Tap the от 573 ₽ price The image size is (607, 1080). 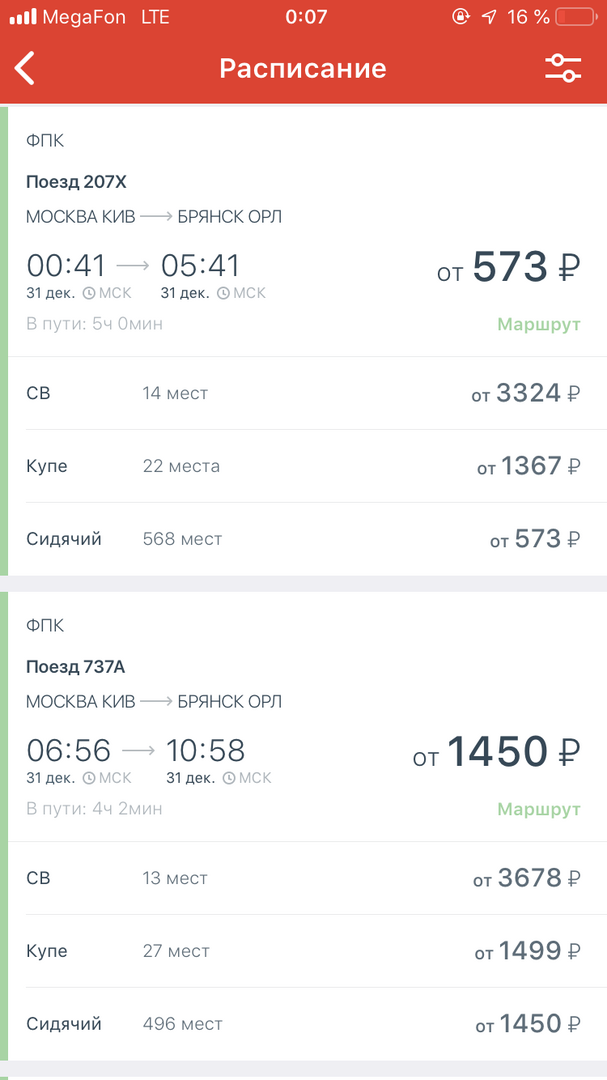pos(508,268)
